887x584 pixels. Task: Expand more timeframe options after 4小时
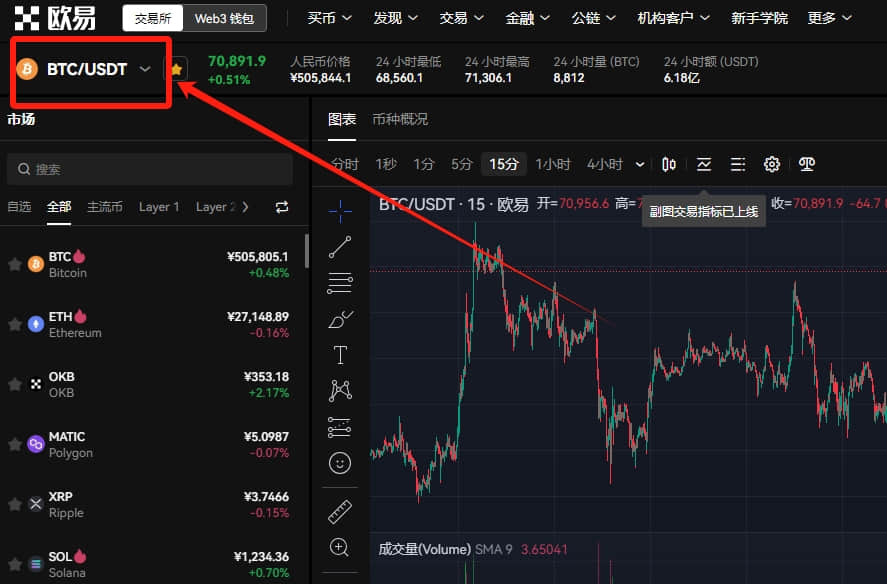(x=640, y=164)
